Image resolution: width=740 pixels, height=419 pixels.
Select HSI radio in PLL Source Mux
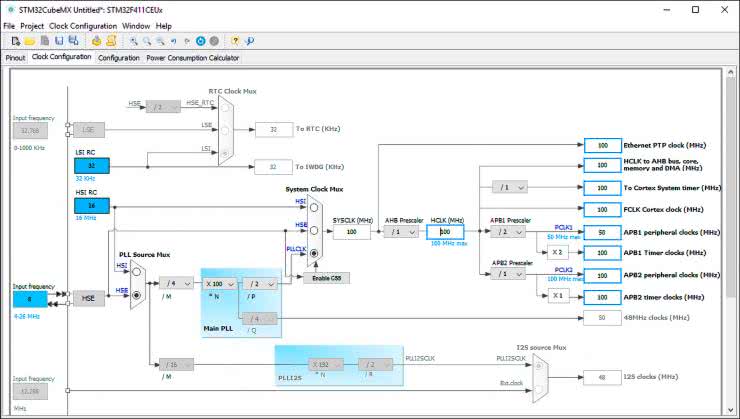coord(137,270)
